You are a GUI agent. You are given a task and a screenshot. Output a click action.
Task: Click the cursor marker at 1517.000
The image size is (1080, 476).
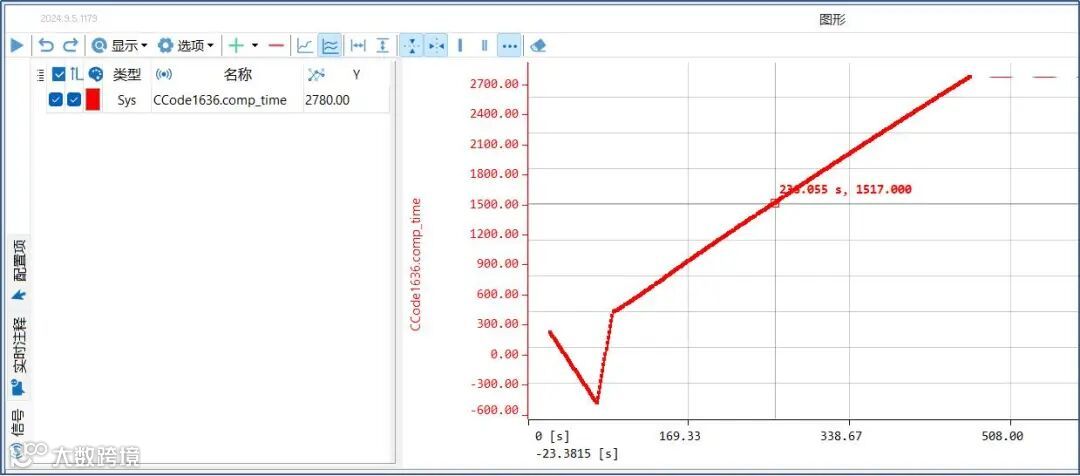775,203
